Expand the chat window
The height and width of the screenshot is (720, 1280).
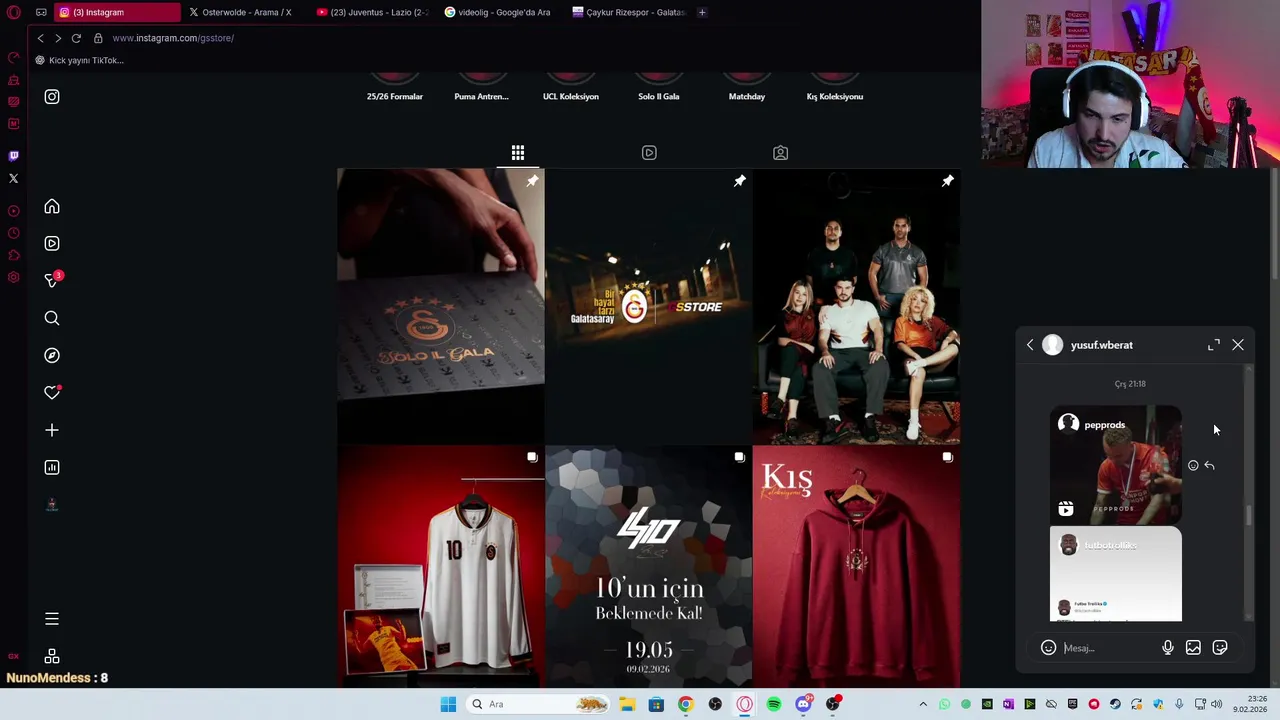click(1214, 345)
